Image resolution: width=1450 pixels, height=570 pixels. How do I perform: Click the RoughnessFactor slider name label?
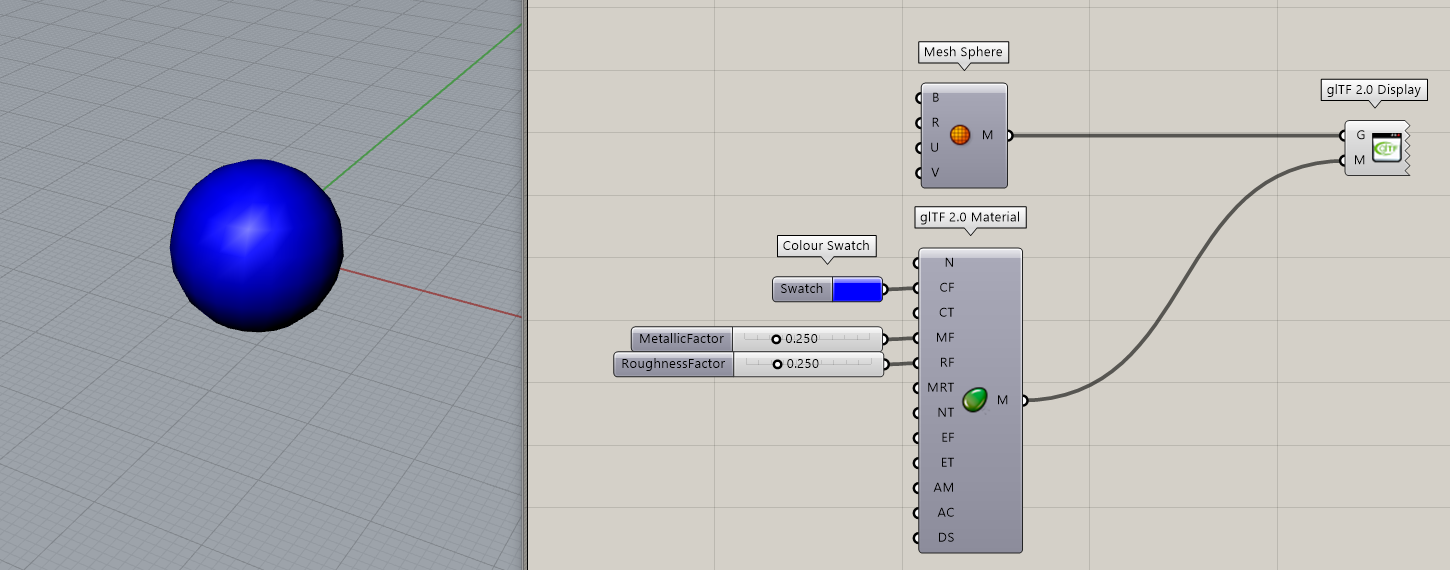point(672,364)
